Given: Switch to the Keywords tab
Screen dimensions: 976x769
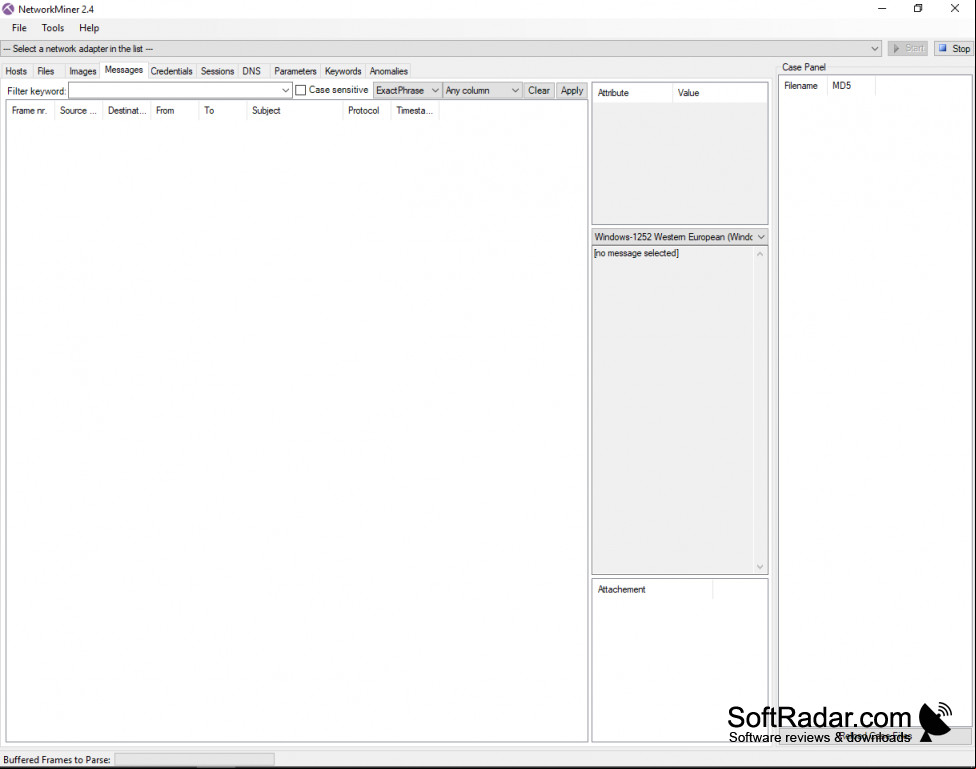Looking at the screenshot, I should (x=343, y=71).
